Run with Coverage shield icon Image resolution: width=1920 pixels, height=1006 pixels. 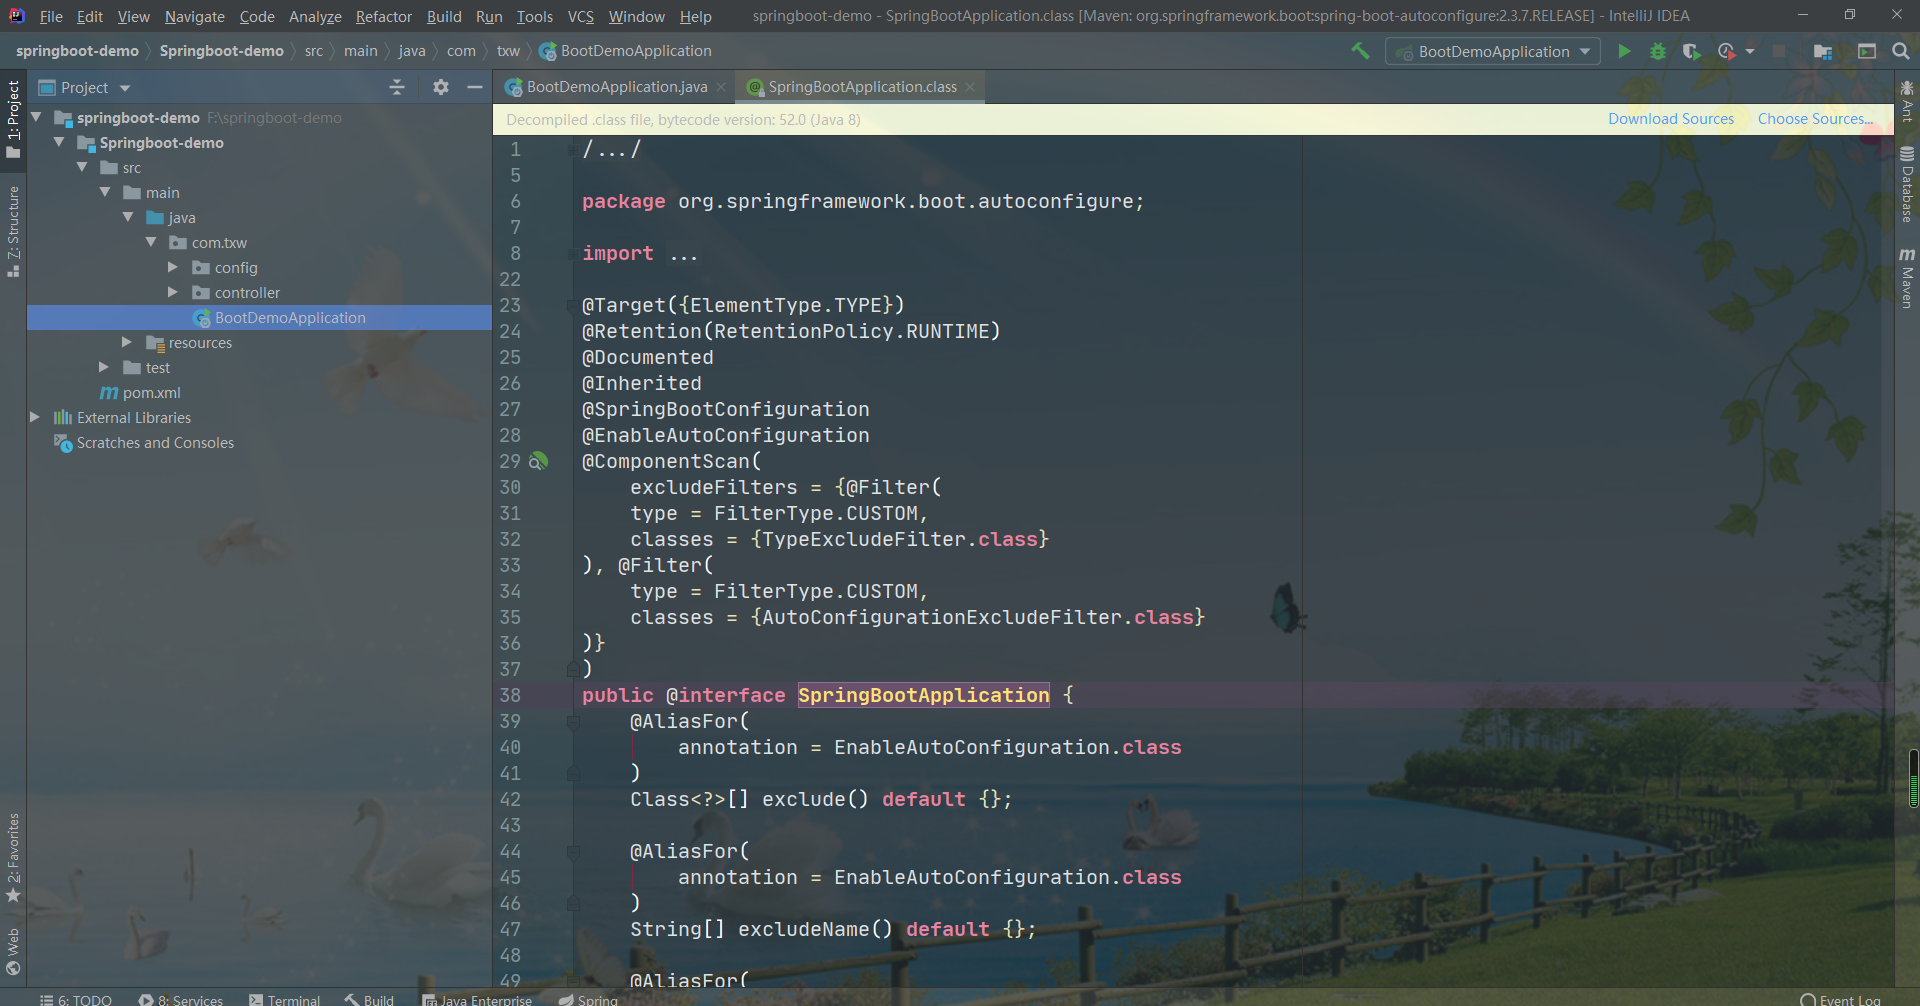pyautogui.click(x=1691, y=51)
